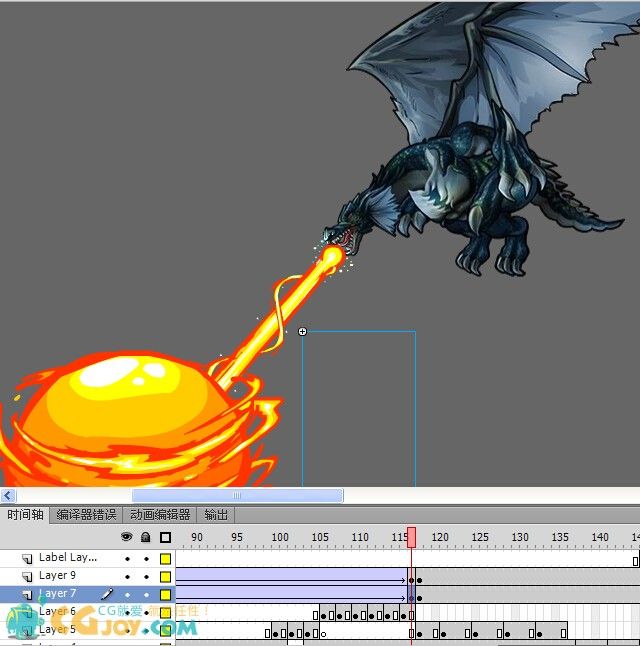Switch to the 输出 tab
The image size is (640, 646).
click(216, 515)
